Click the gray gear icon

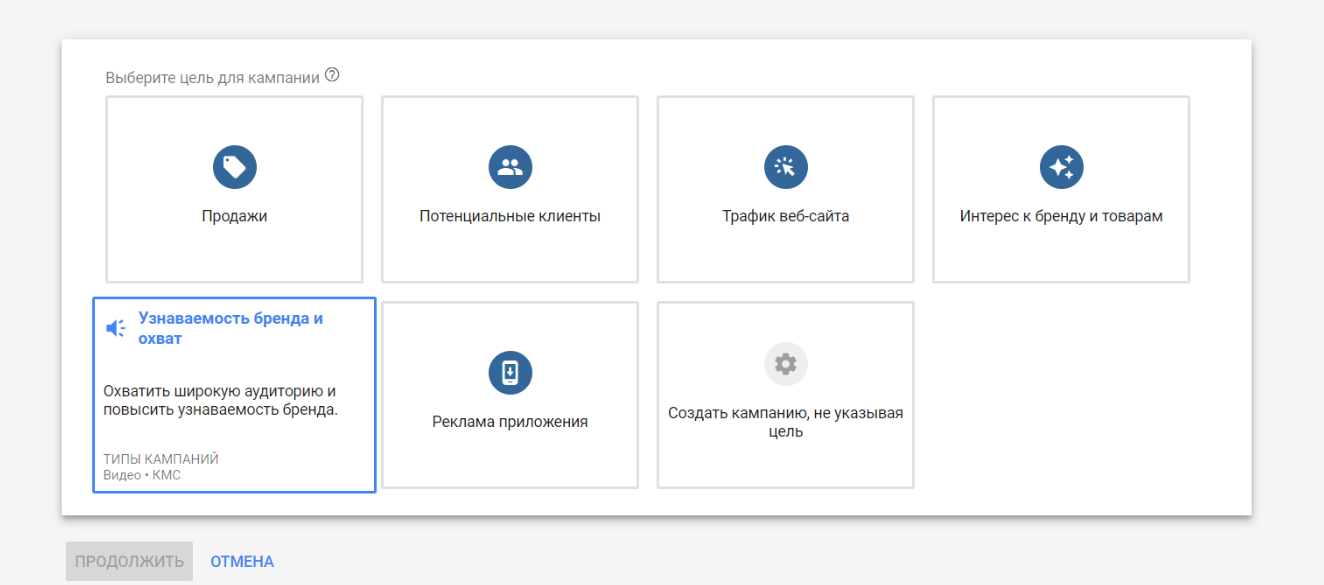coord(786,365)
